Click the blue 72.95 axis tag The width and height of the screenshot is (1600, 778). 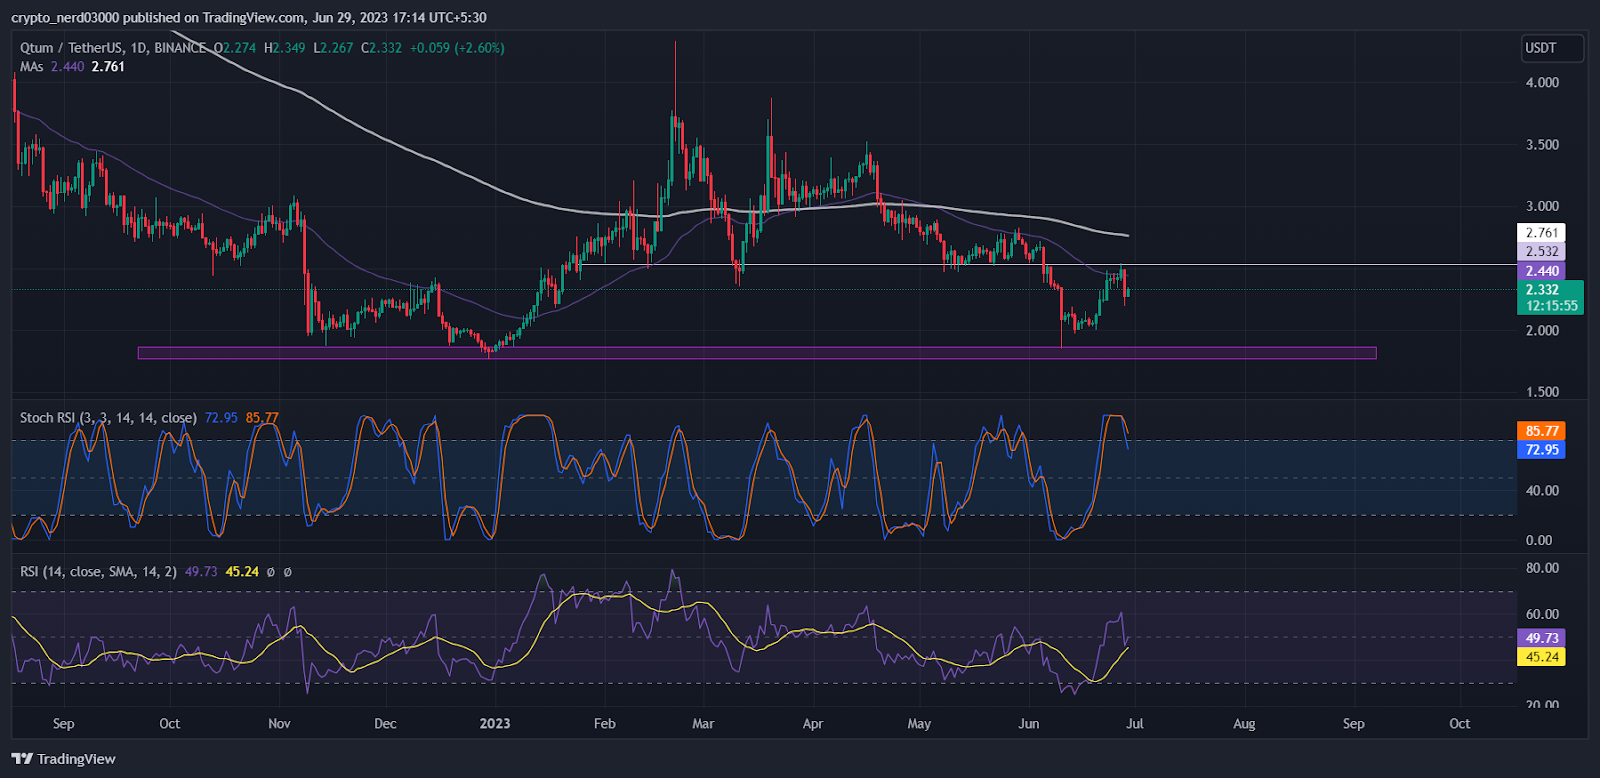tap(1541, 450)
